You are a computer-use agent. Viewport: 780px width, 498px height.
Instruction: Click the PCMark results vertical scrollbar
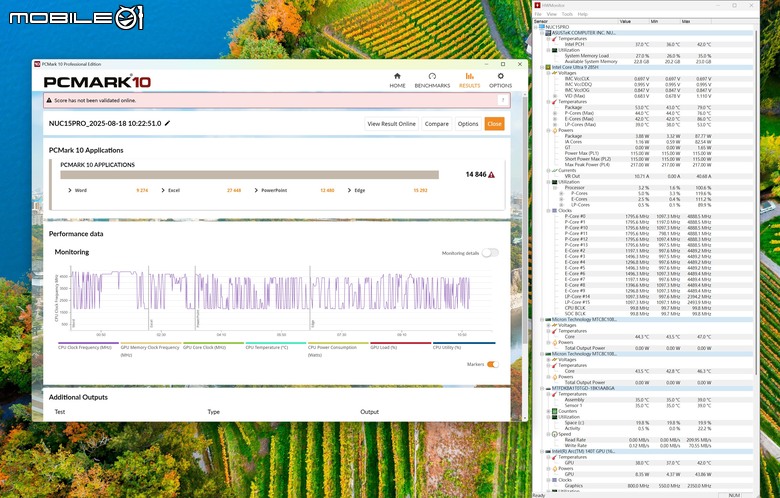click(x=524, y=219)
